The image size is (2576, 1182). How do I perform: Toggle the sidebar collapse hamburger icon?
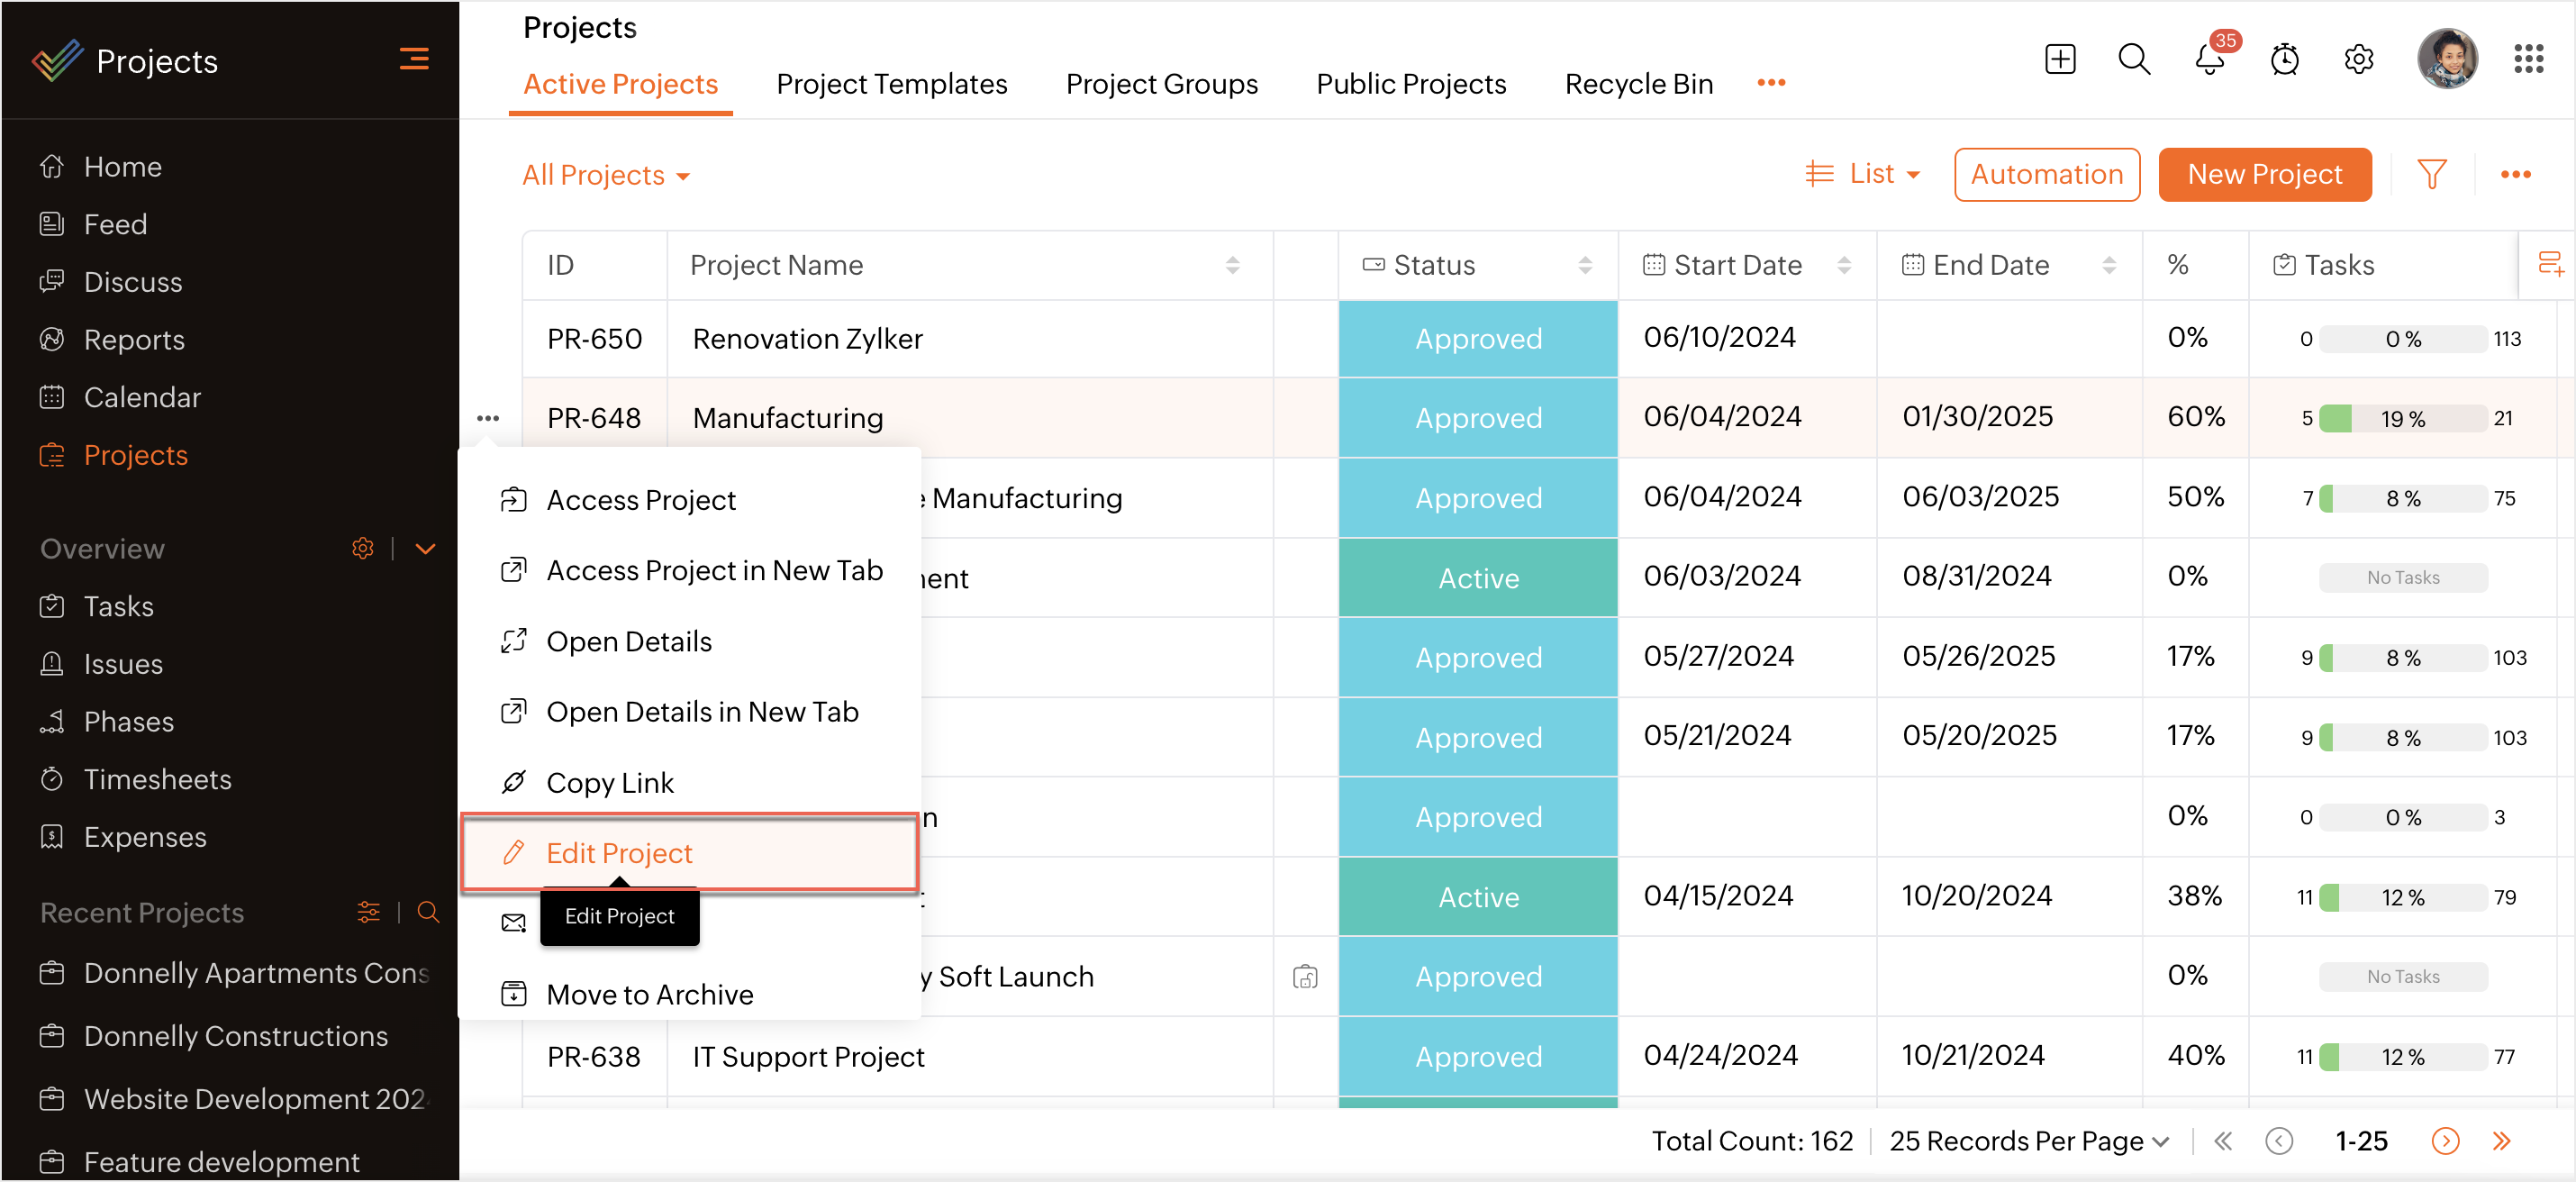(x=414, y=60)
